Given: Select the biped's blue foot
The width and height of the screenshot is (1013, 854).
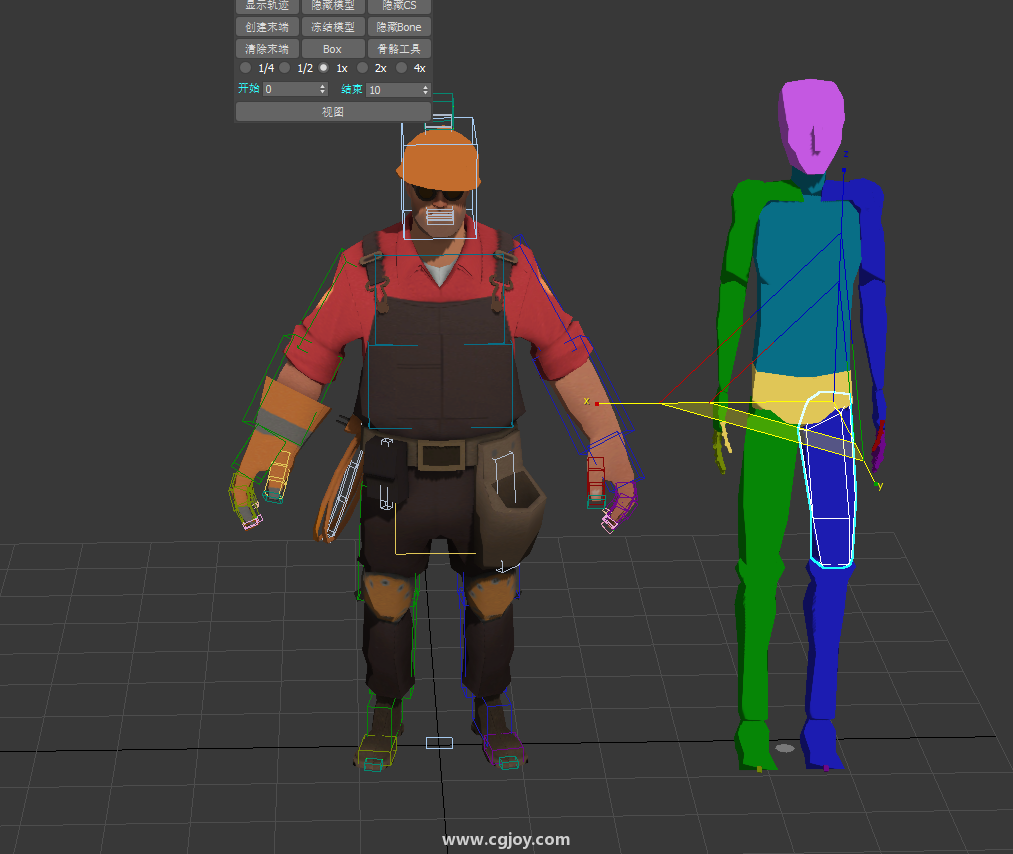Looking at the screenshot, I should (x=821, y=744).
